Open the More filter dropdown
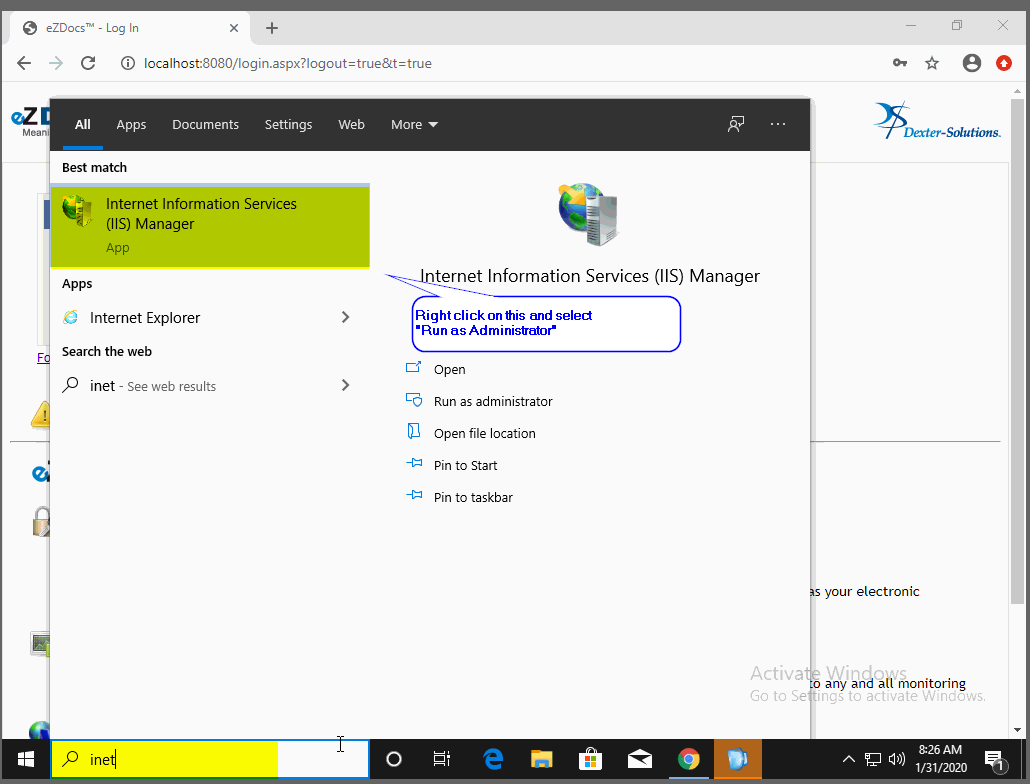 [414, 125]
